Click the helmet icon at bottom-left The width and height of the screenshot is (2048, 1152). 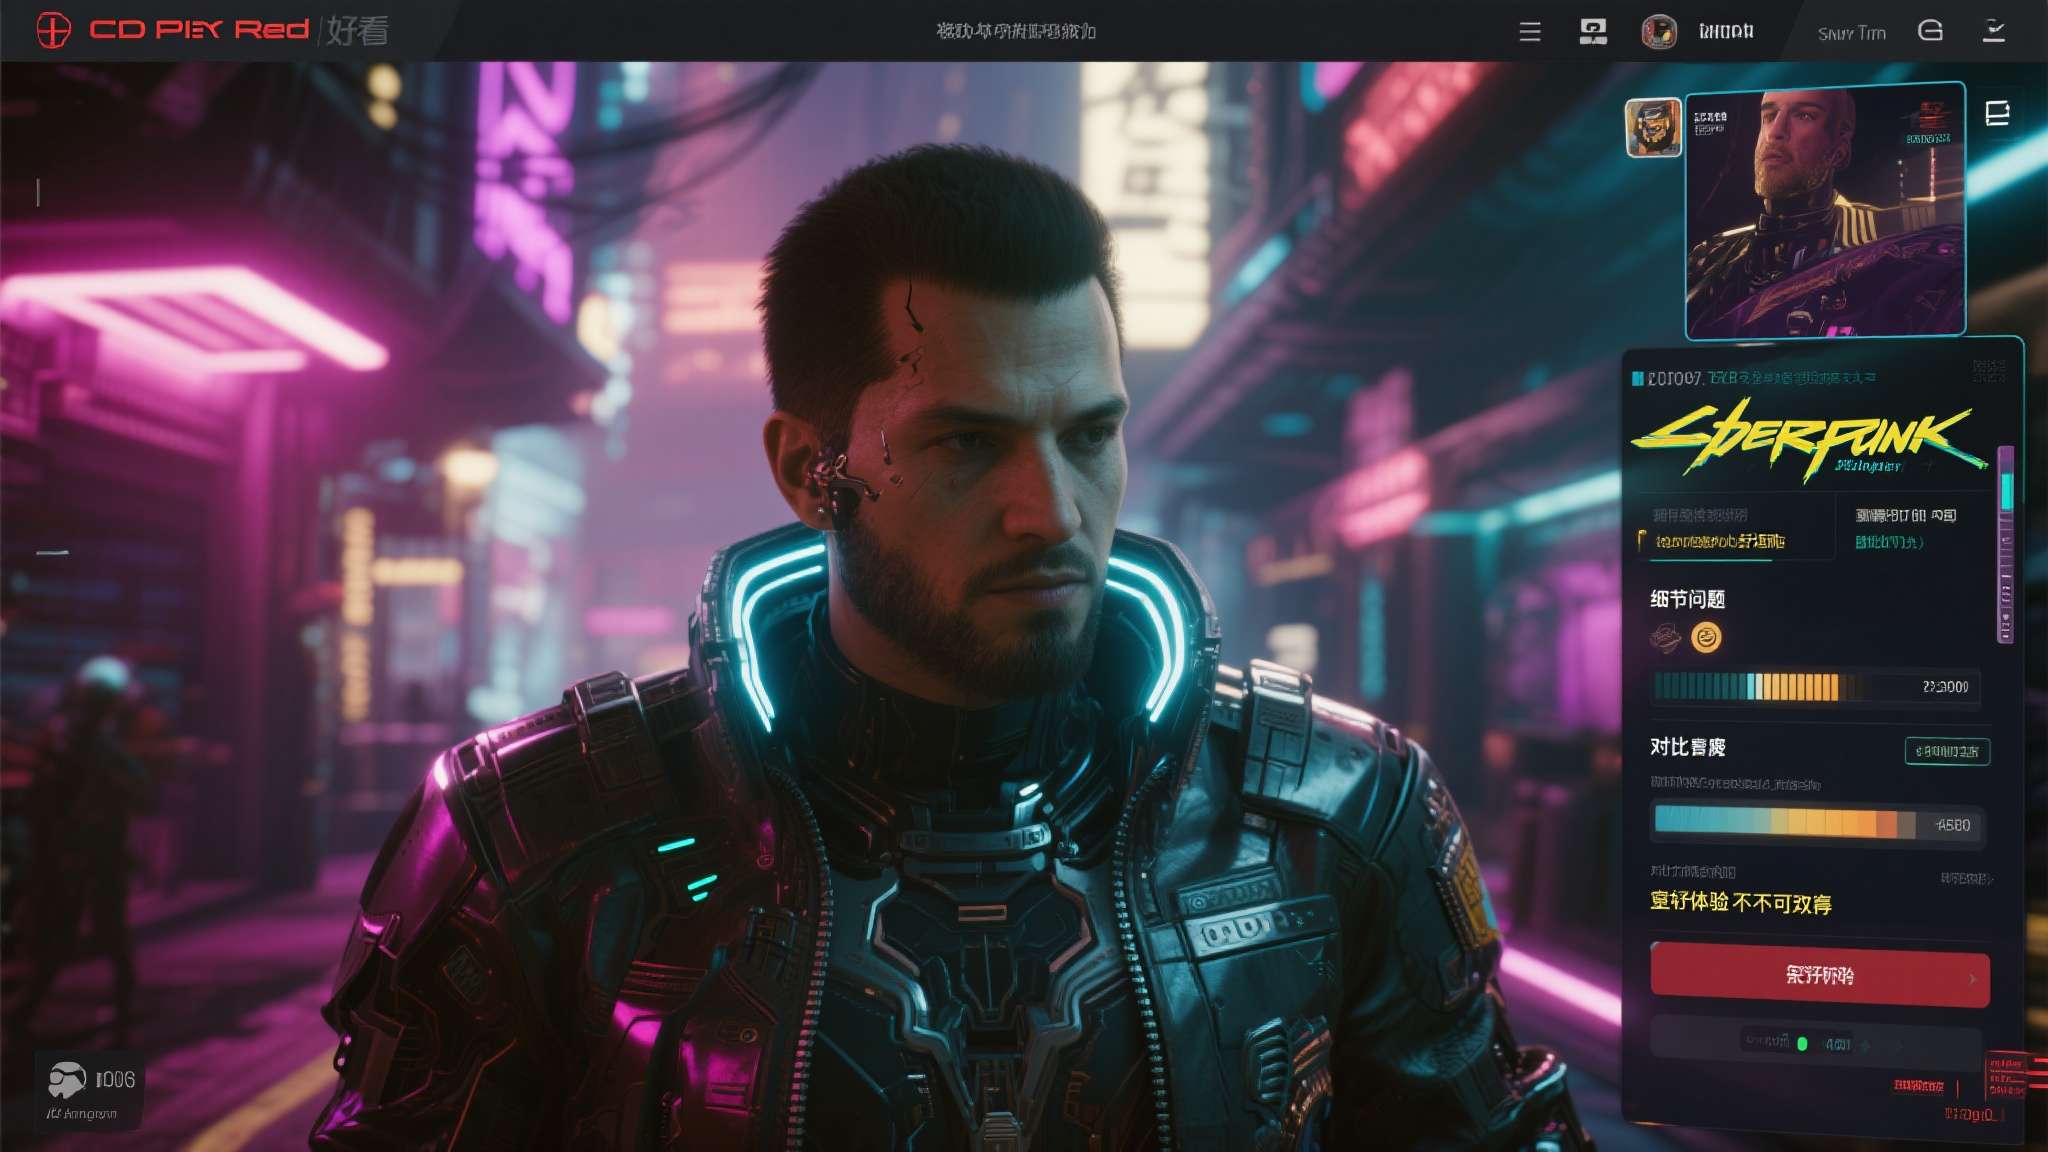pos(66,1080)
